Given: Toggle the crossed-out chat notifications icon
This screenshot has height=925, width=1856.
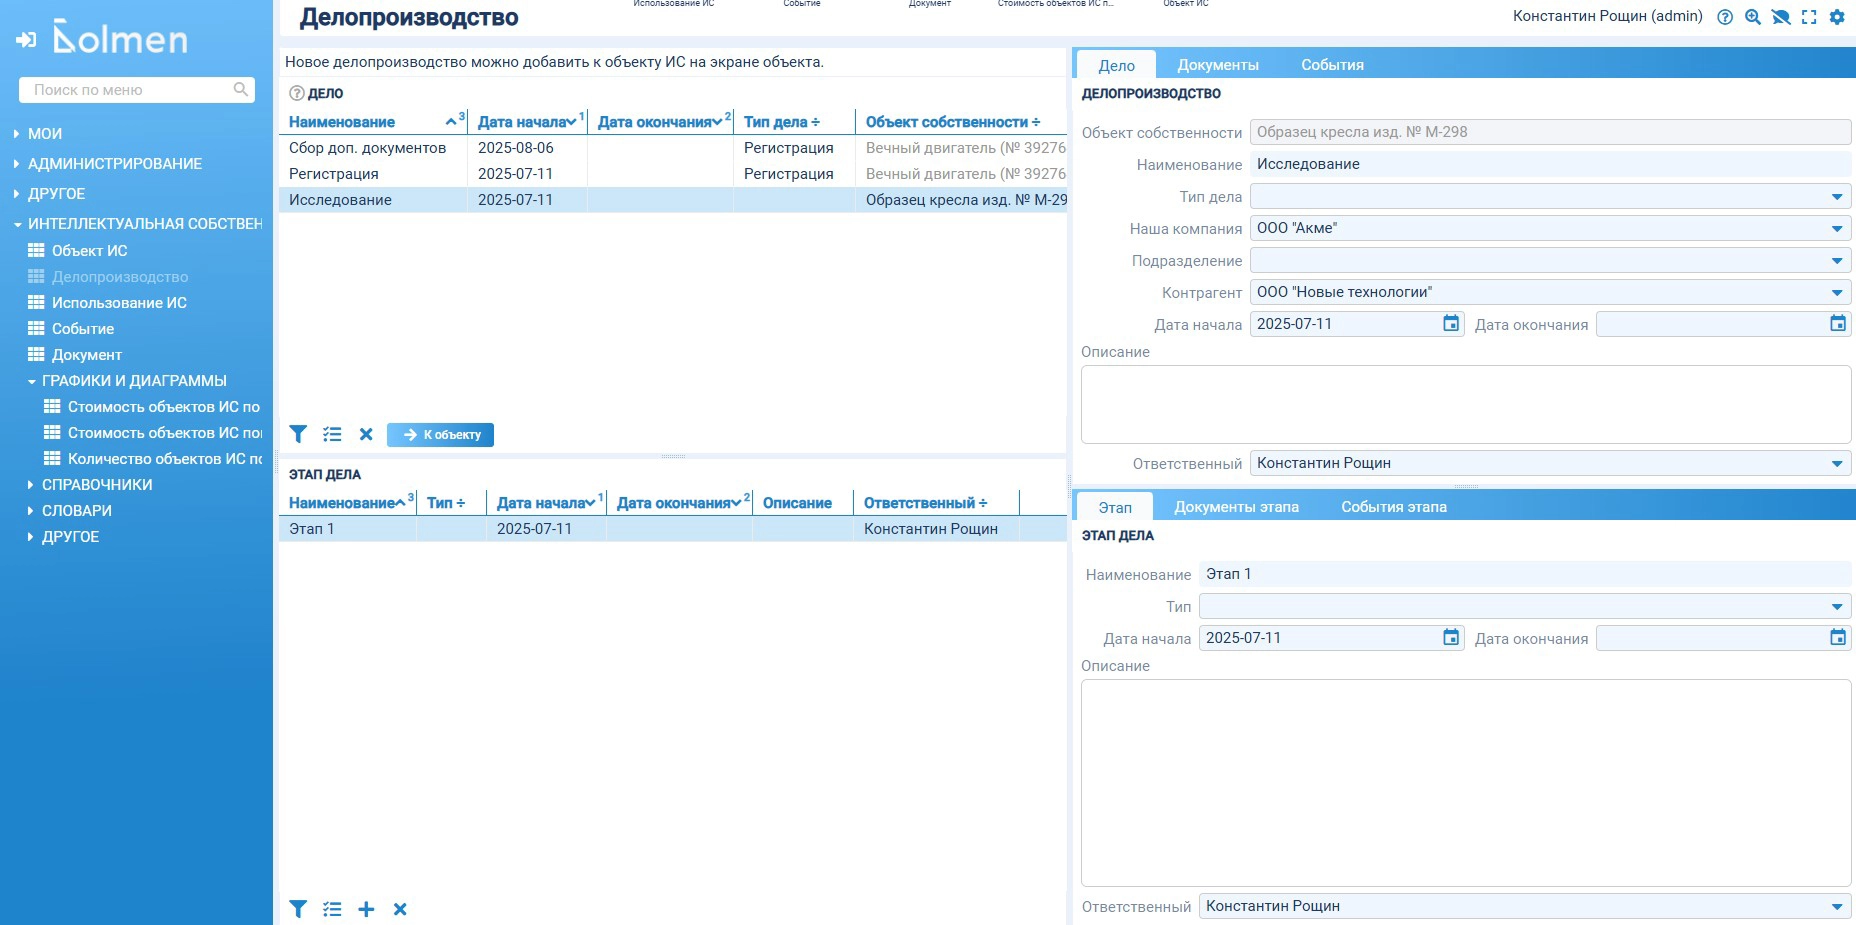Looking at the screenshot, I should point(1781,17).
